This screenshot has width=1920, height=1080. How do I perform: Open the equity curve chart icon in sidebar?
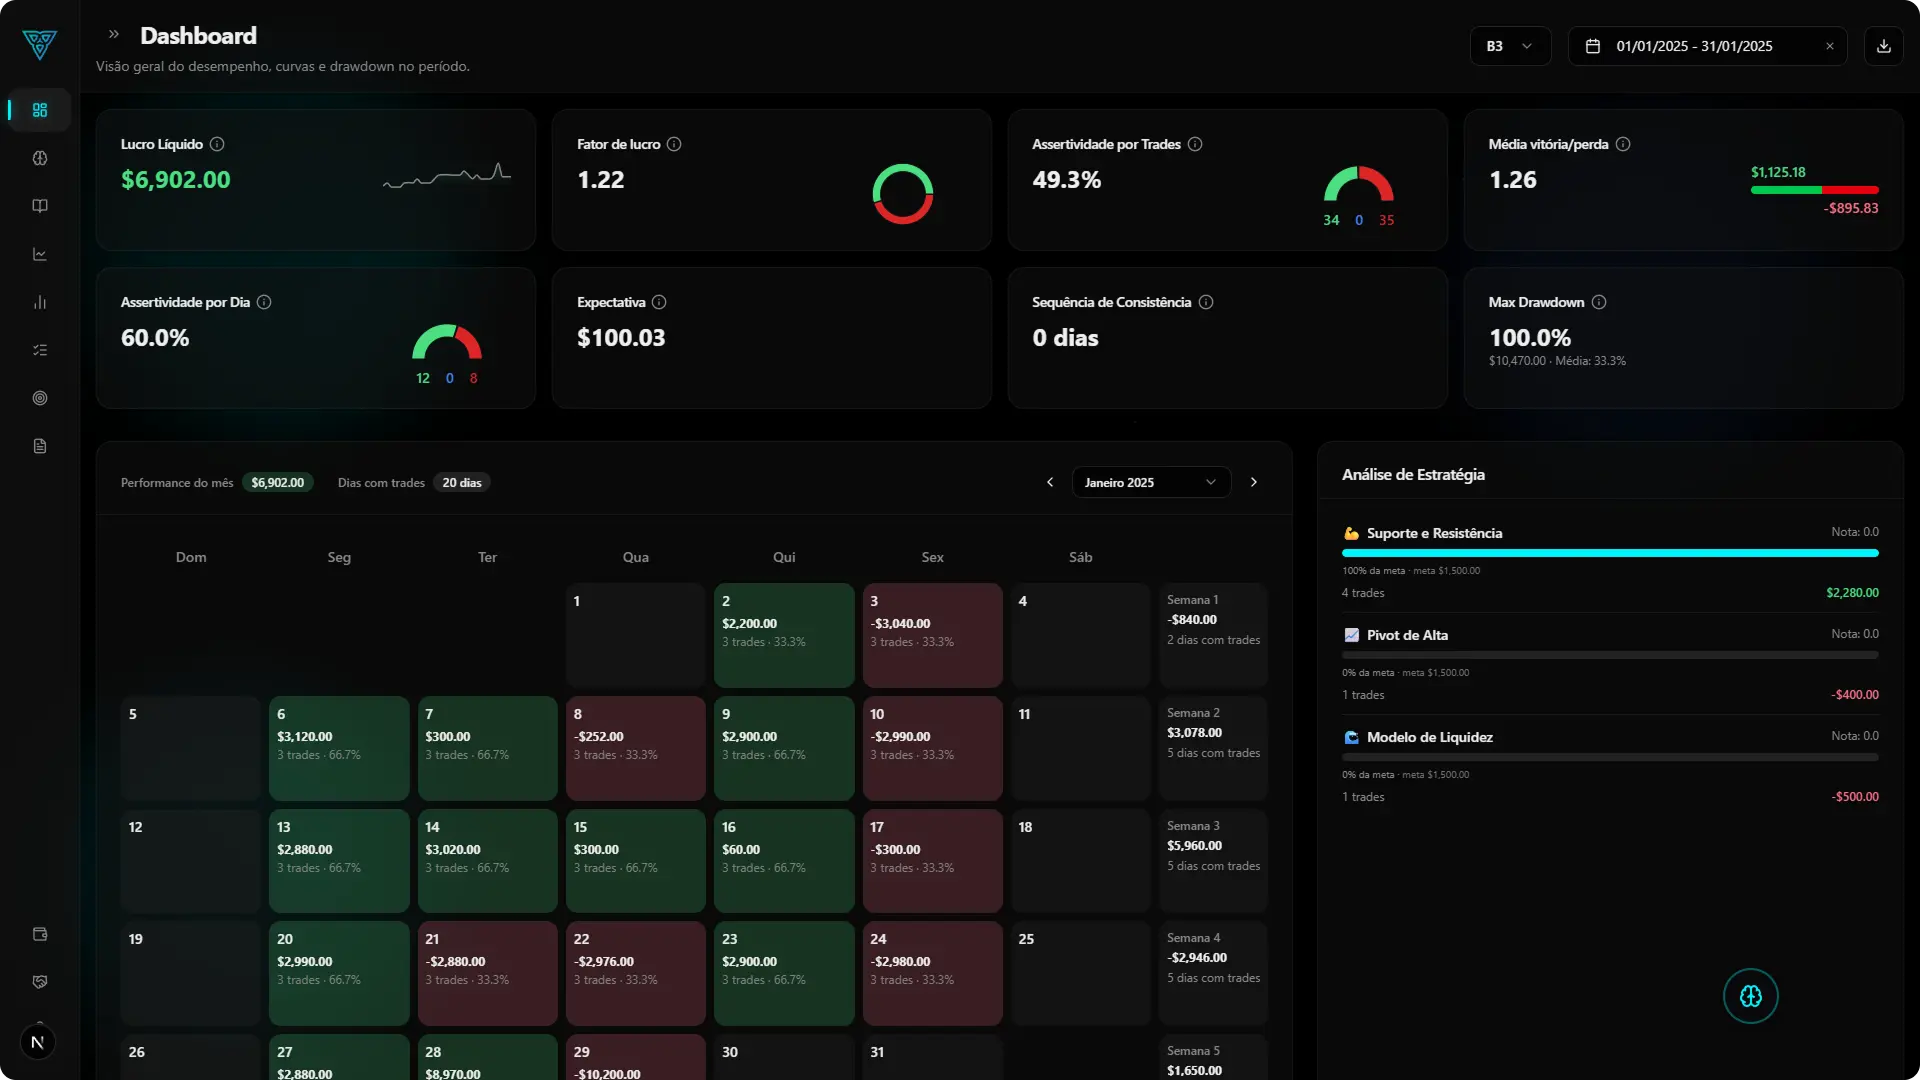[x=39, y=254]
